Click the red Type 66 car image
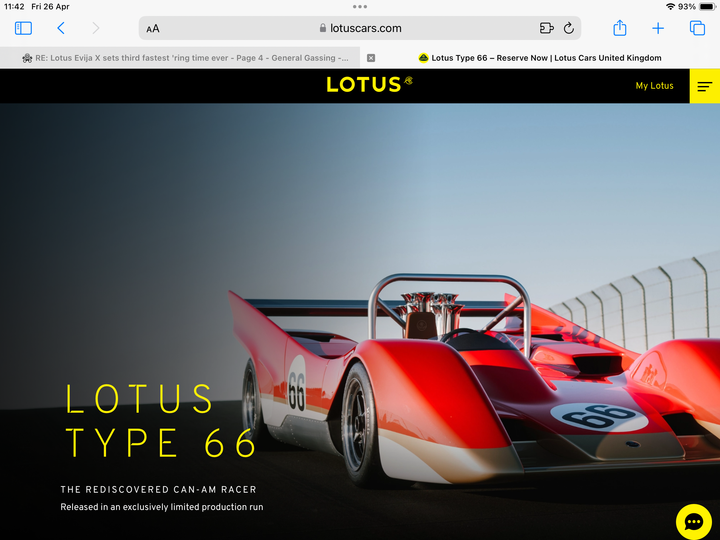The image size is (720, 540). click(x=473, y=381)
